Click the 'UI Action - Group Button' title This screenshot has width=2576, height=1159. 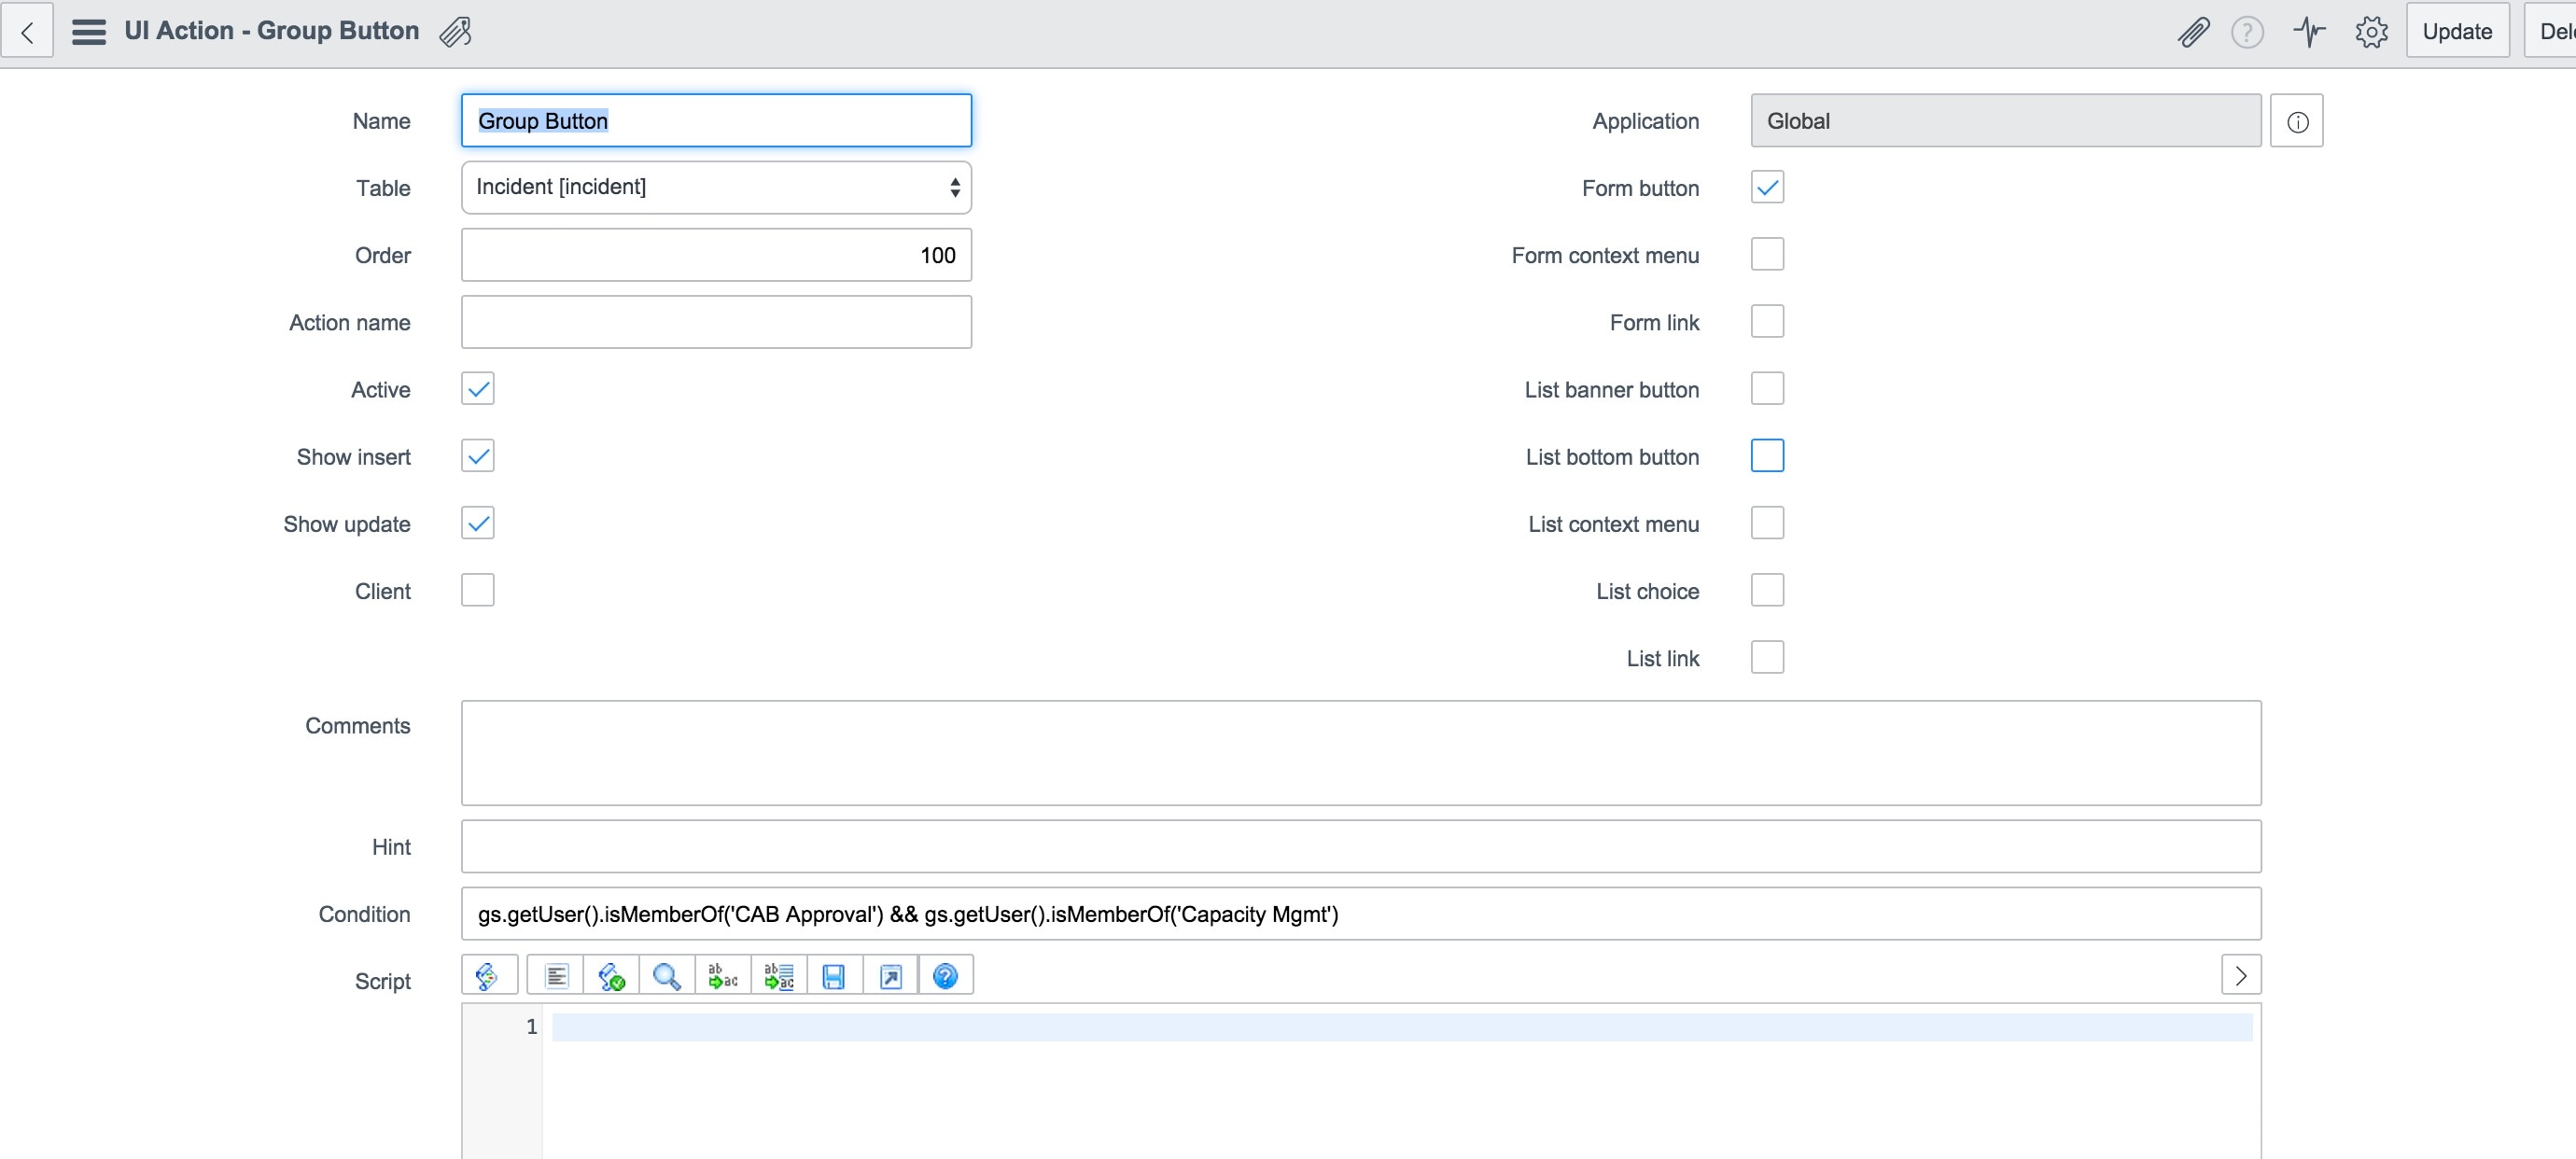(x=272, y=31)
